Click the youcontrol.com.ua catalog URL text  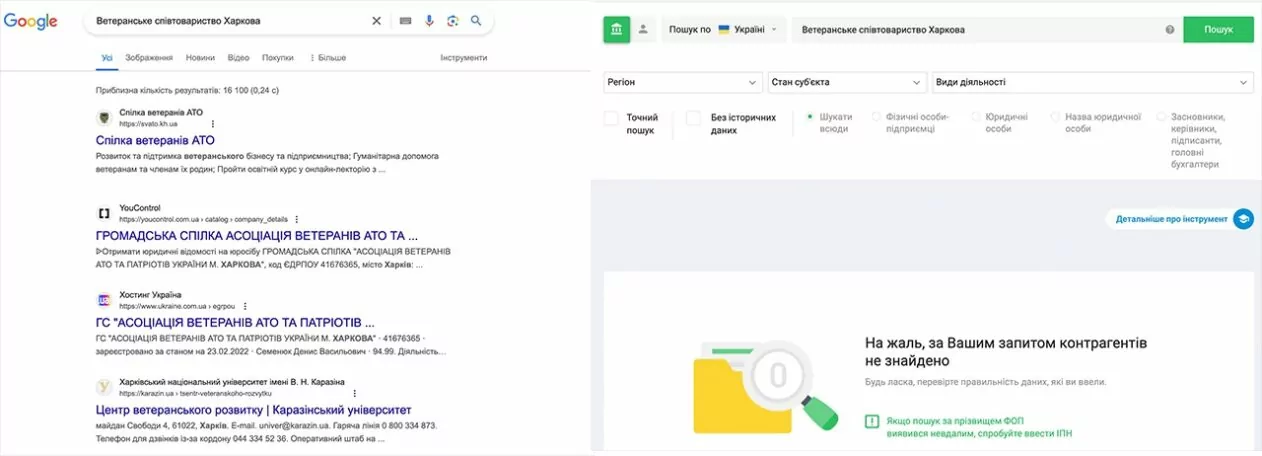[204, 219]
